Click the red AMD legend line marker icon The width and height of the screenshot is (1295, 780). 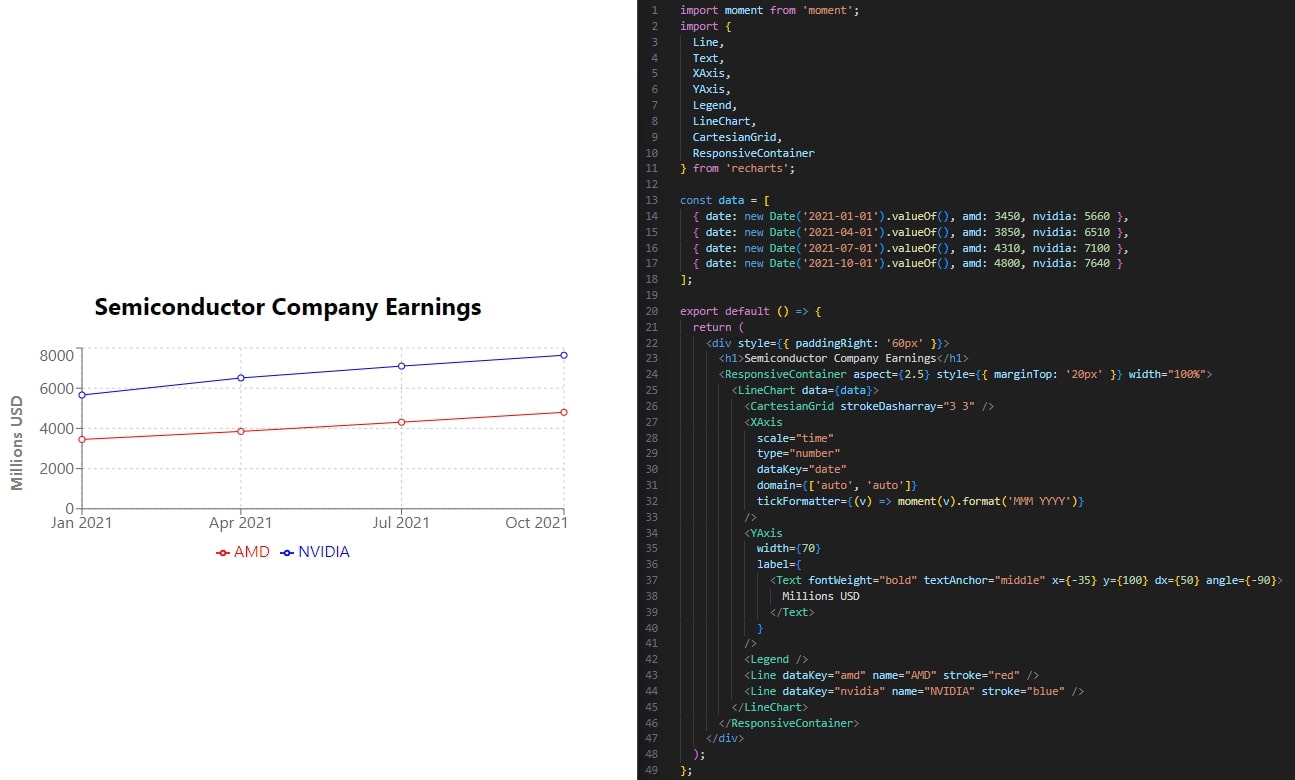(223, 552)
